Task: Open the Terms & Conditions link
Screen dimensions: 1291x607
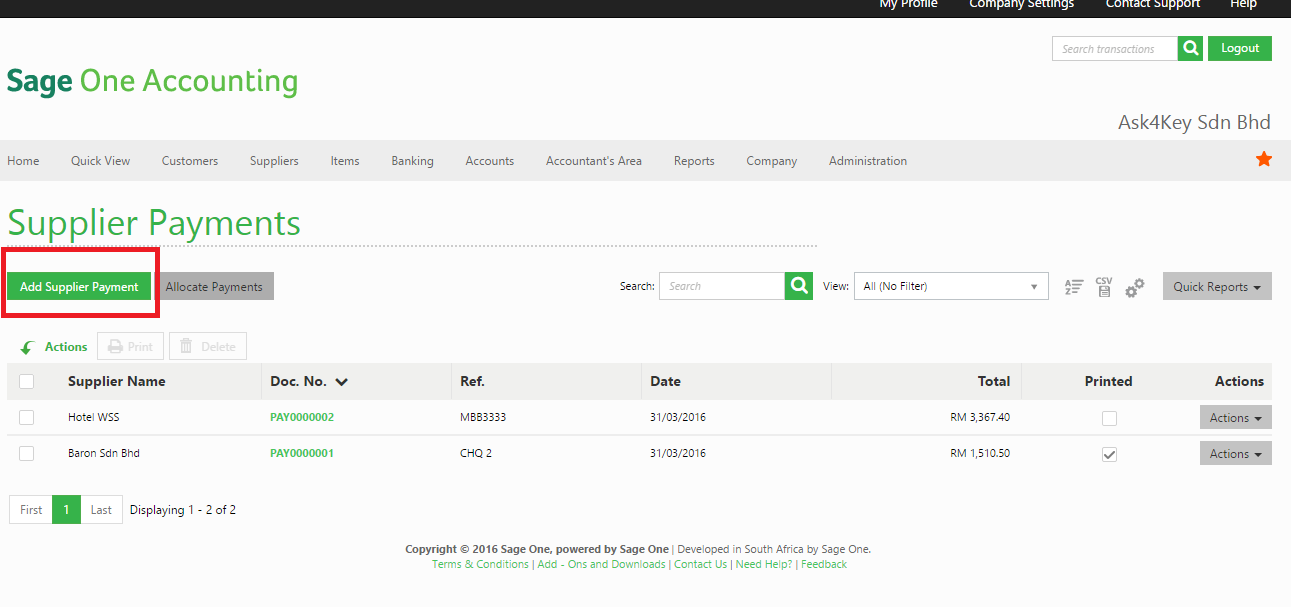Action: (x=480, y=564)
